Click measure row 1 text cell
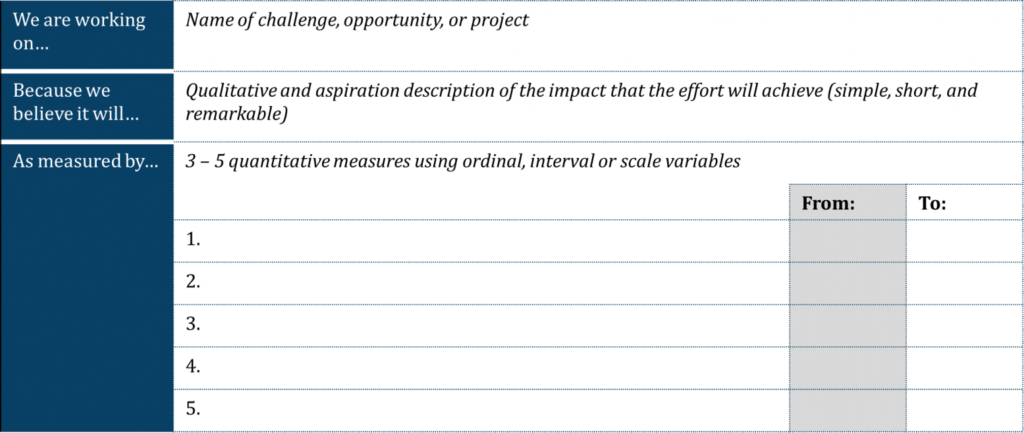The width and height of the screenshot is (1024, 433). (481, 241)
